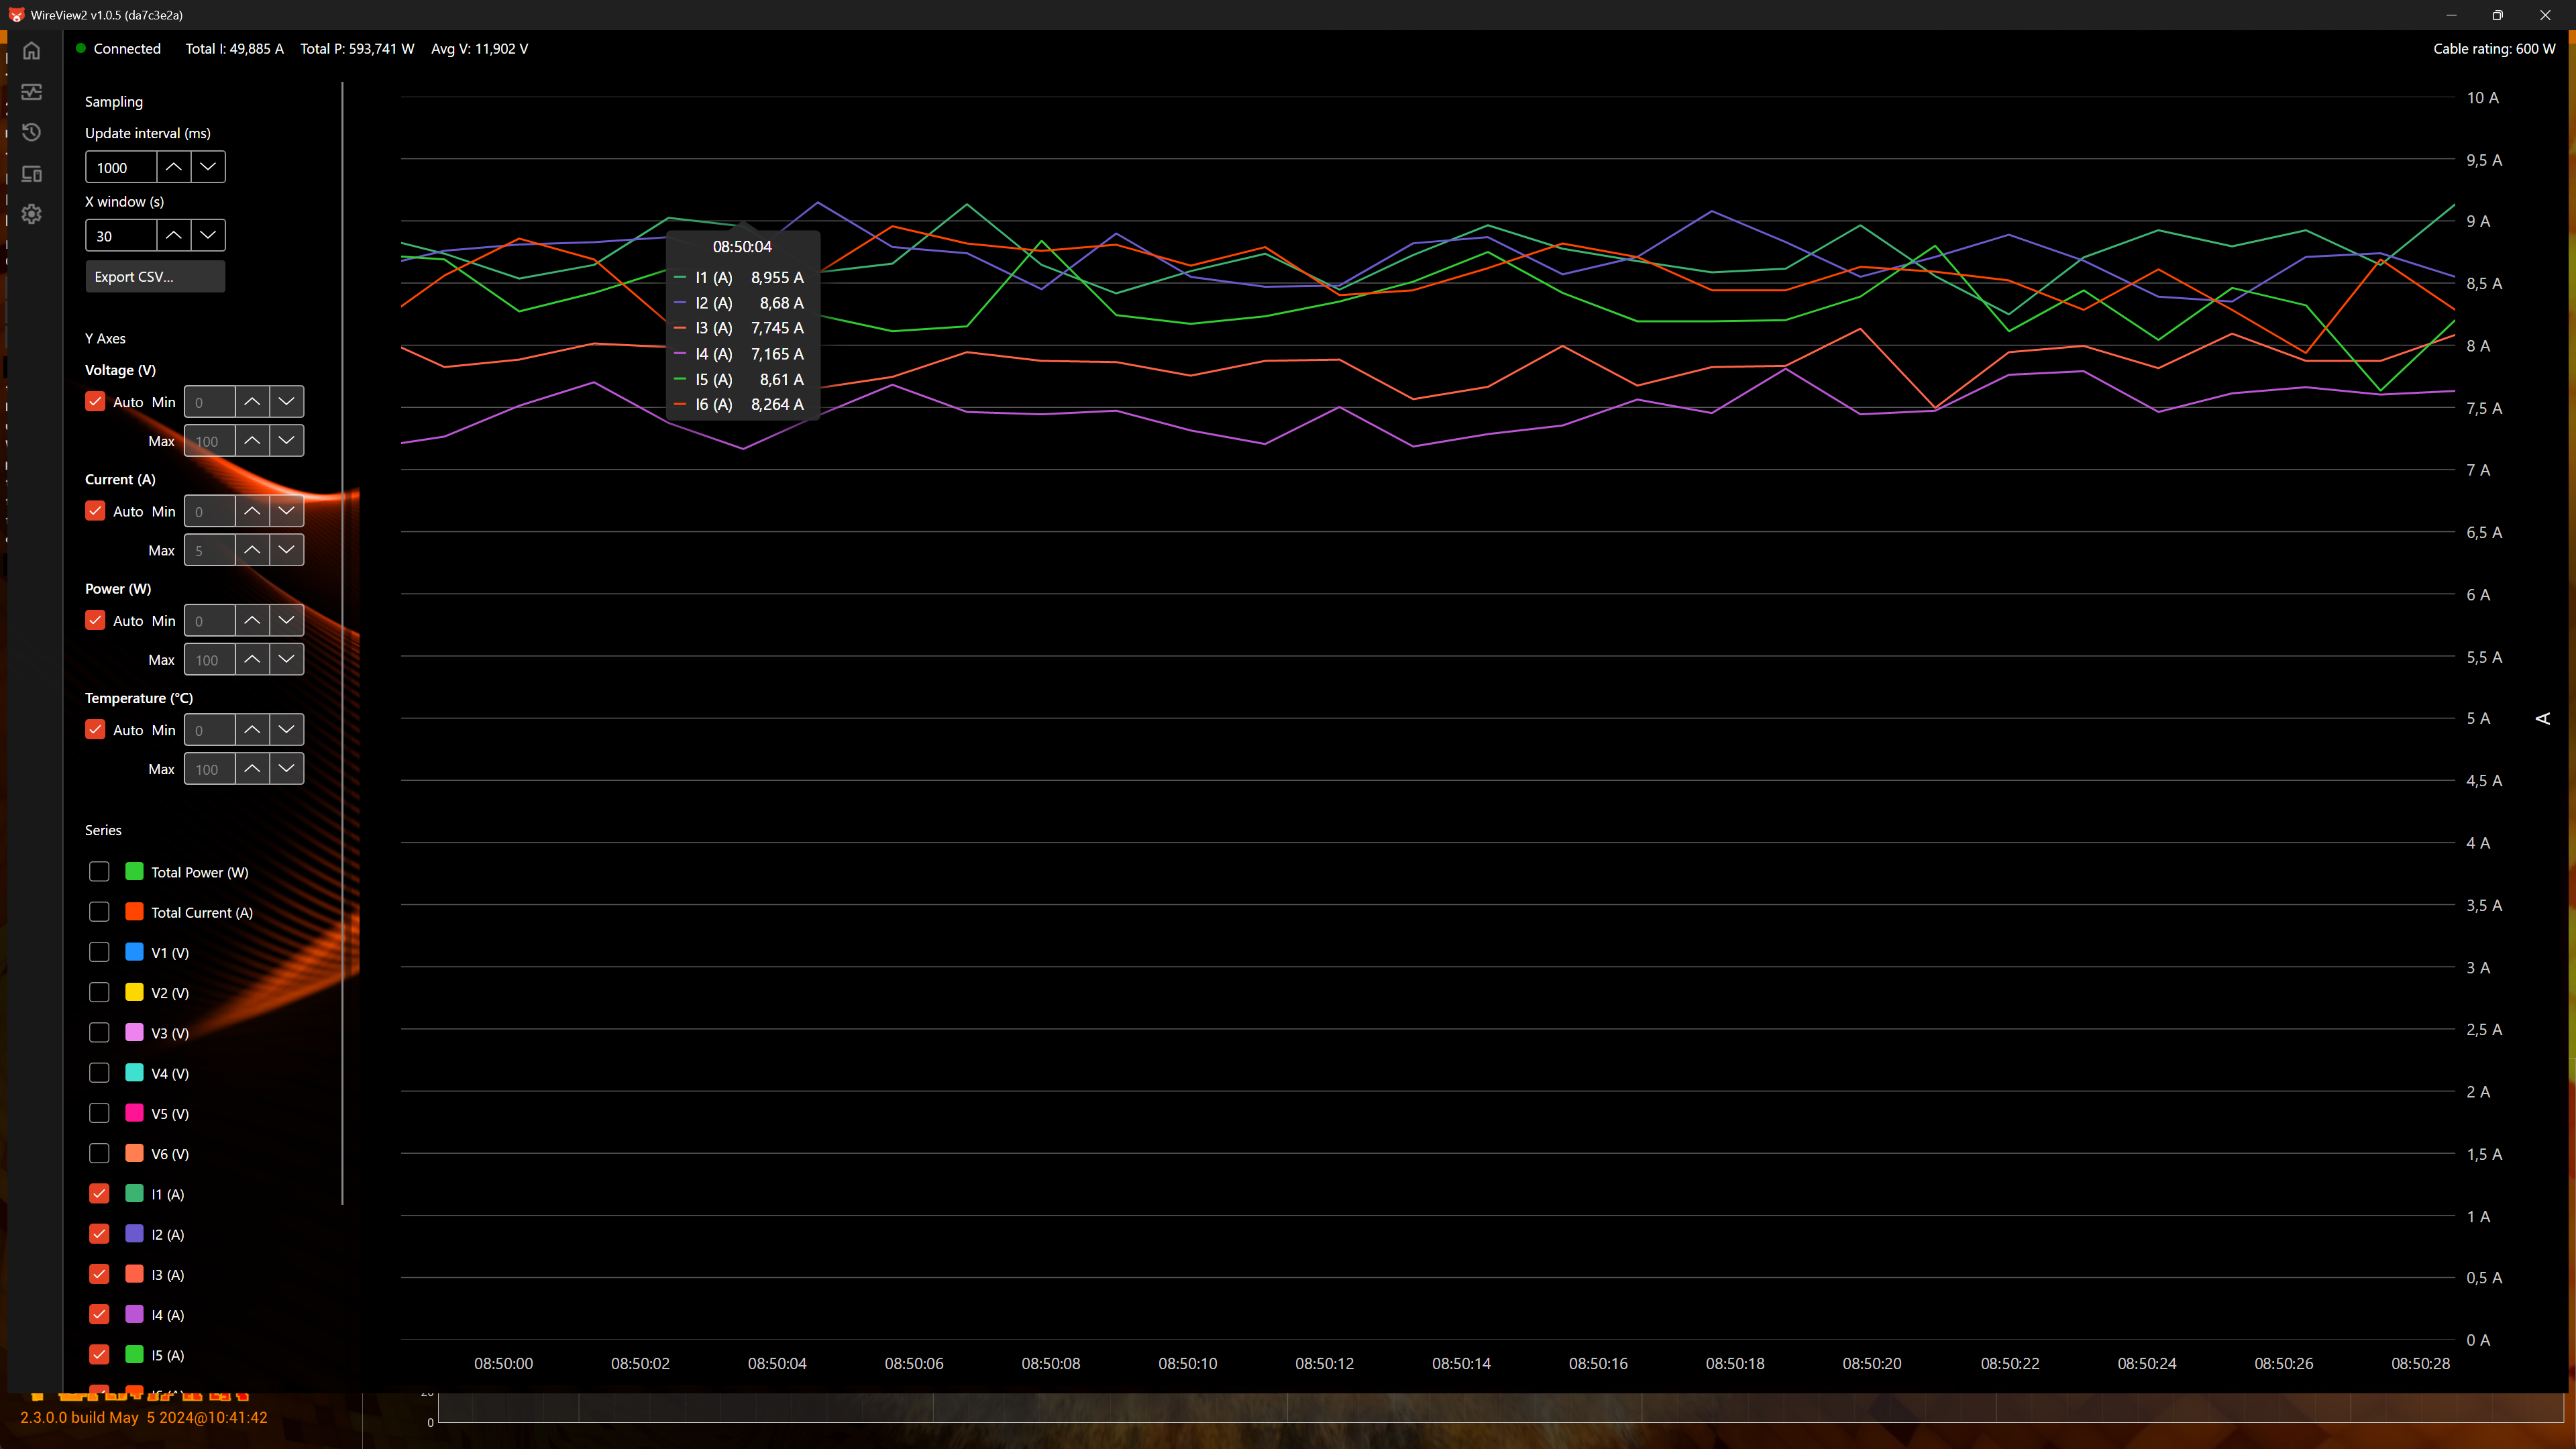2576x1449 pixels.
Task: Click the Total P: 593,741 W readout
Action: point(357,48)
